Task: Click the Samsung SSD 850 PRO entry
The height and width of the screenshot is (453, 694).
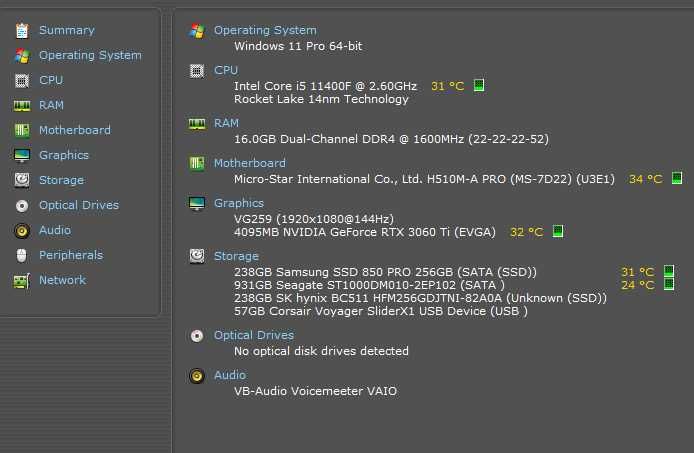Action: 385,272
